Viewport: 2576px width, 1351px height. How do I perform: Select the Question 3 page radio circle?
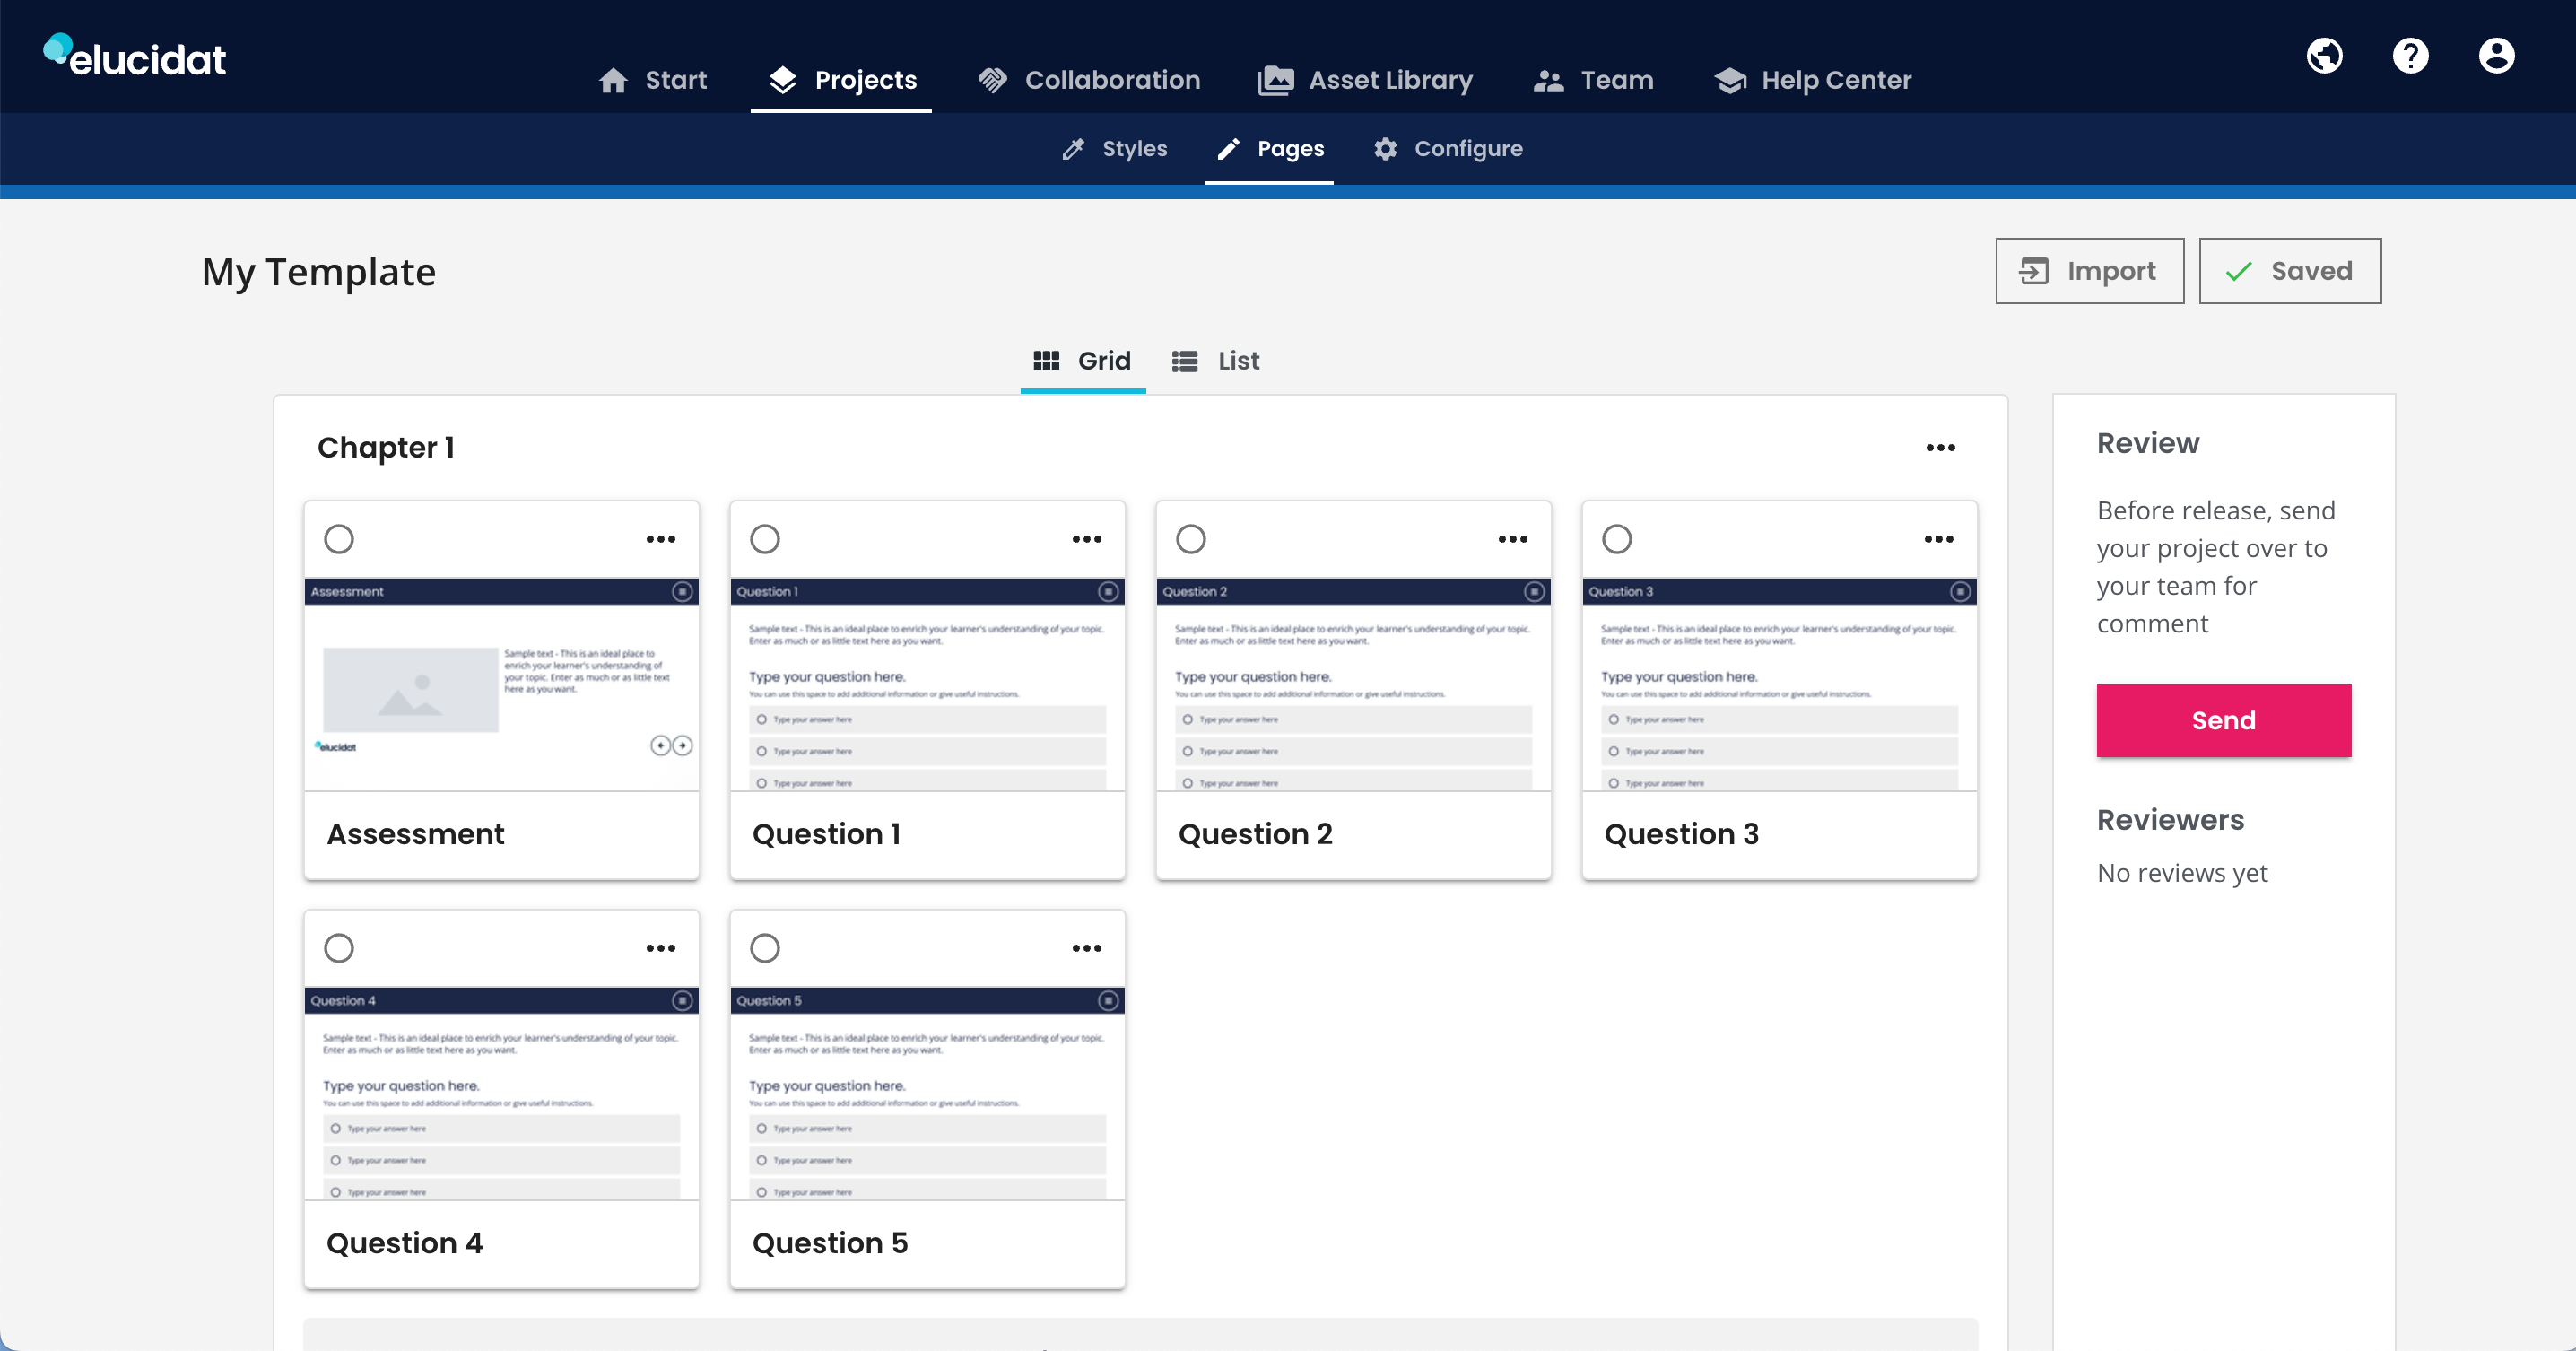point(1617,539)
